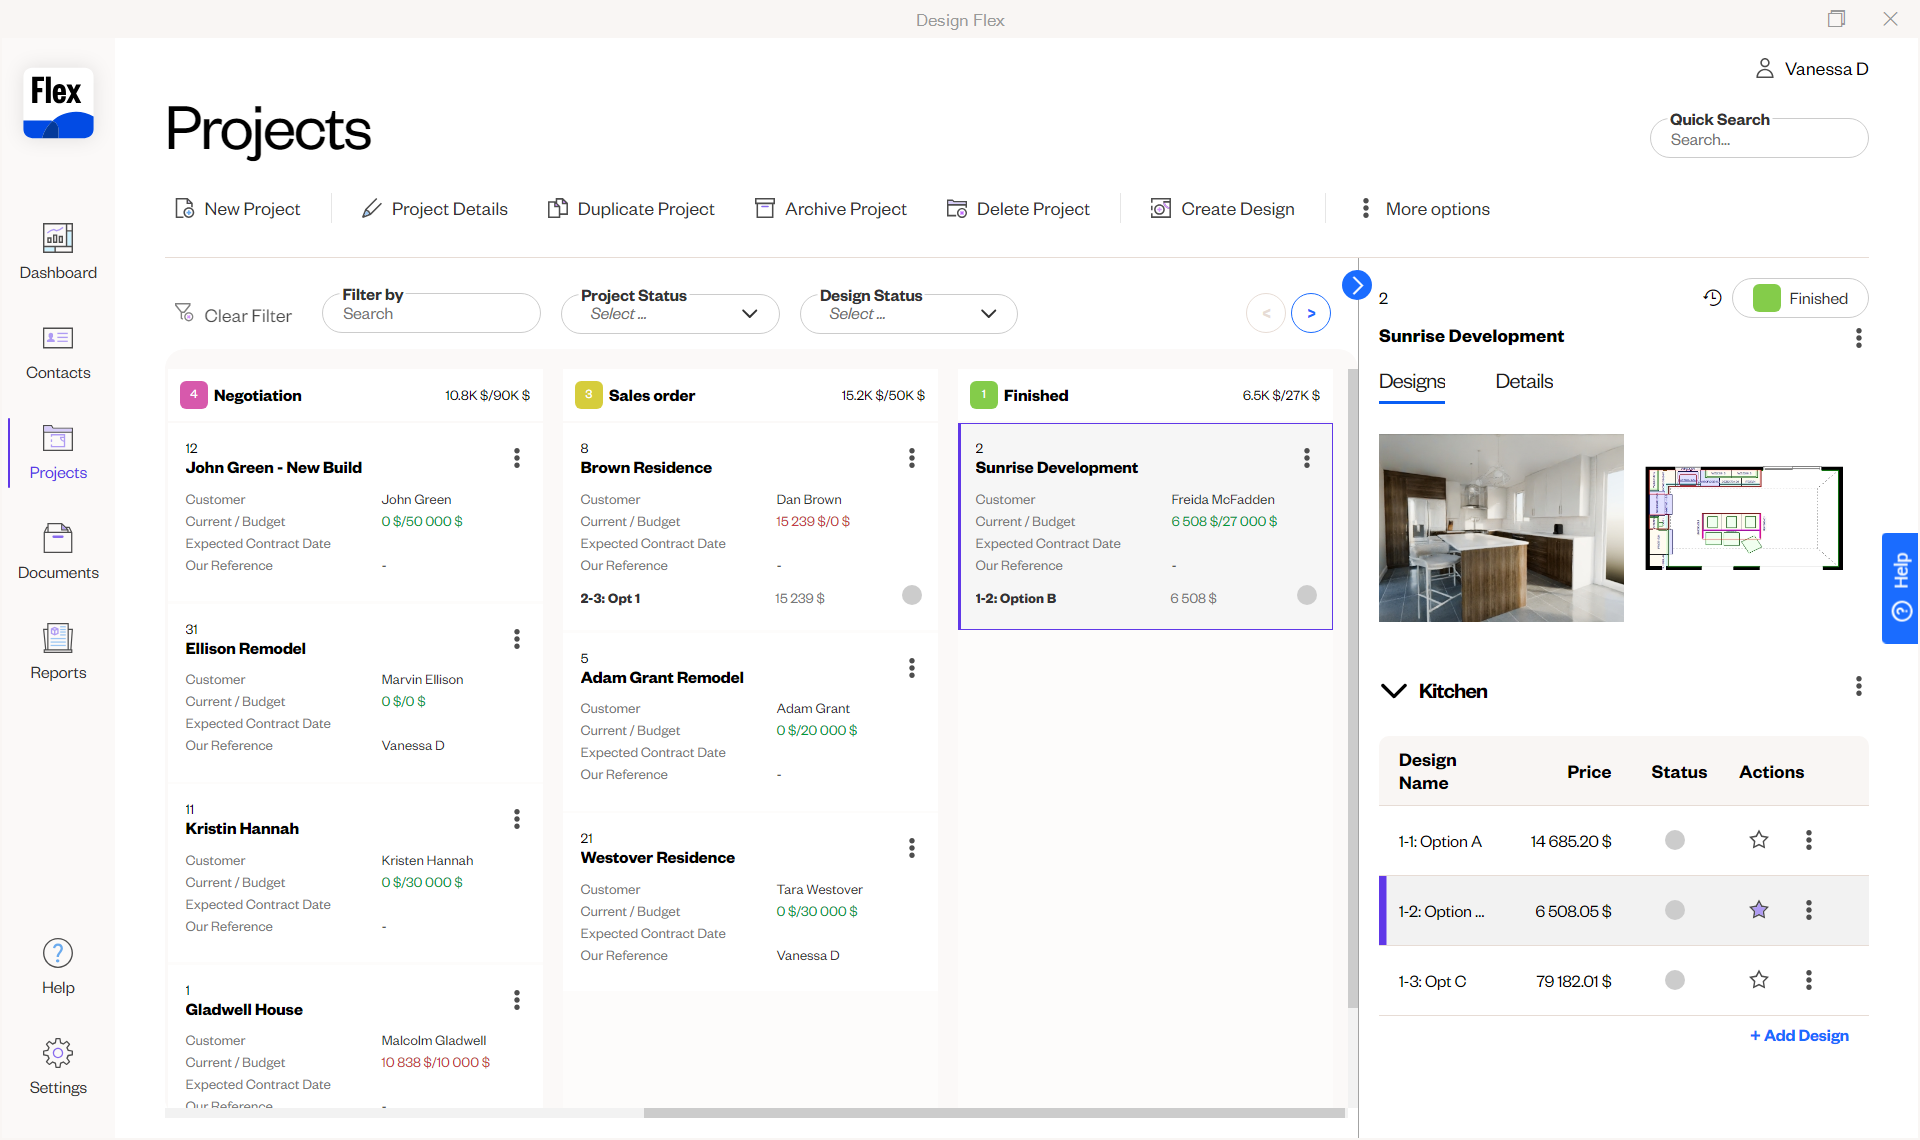The height and width of the screenshot is (1140, 1920).
Task: Toggle status dot on Brown Residence card
Action: coord(912,595)
